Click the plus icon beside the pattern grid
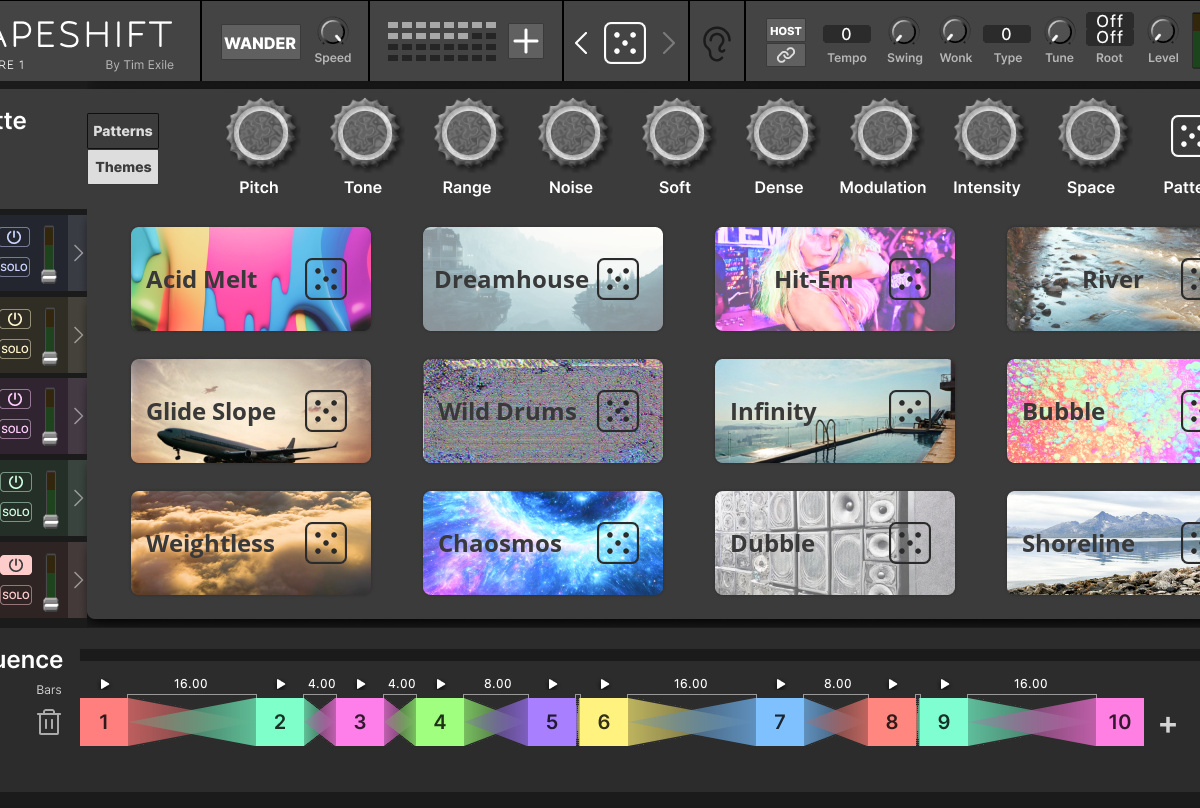 tap(525, 42)
